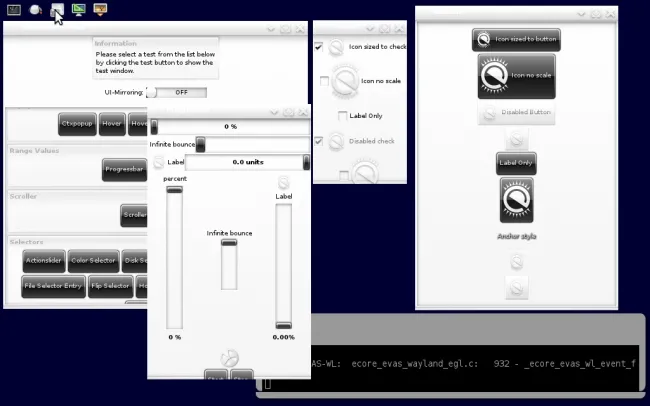This screenshot has width=650, height=406.
Task: Click the icon above the vertical 'Label' progressbar
Action: point(284,182)
